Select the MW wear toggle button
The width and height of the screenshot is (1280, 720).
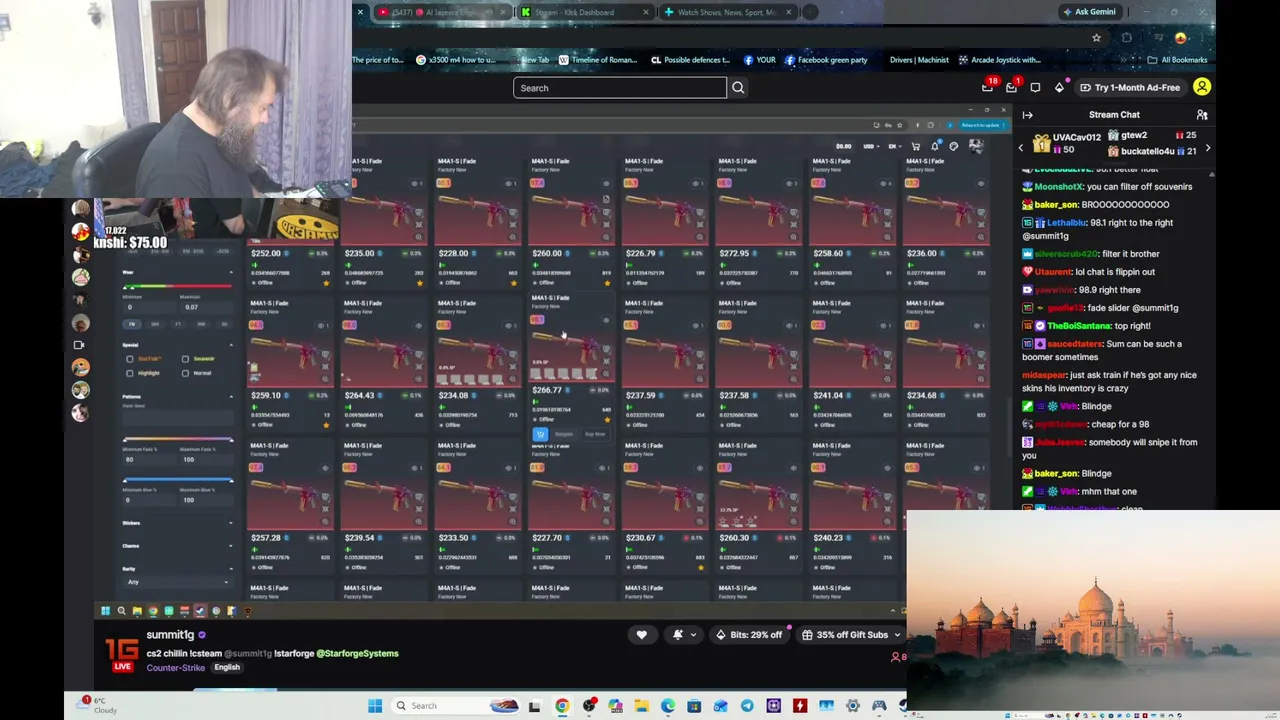pyautogui.click(x=155, y=324)
